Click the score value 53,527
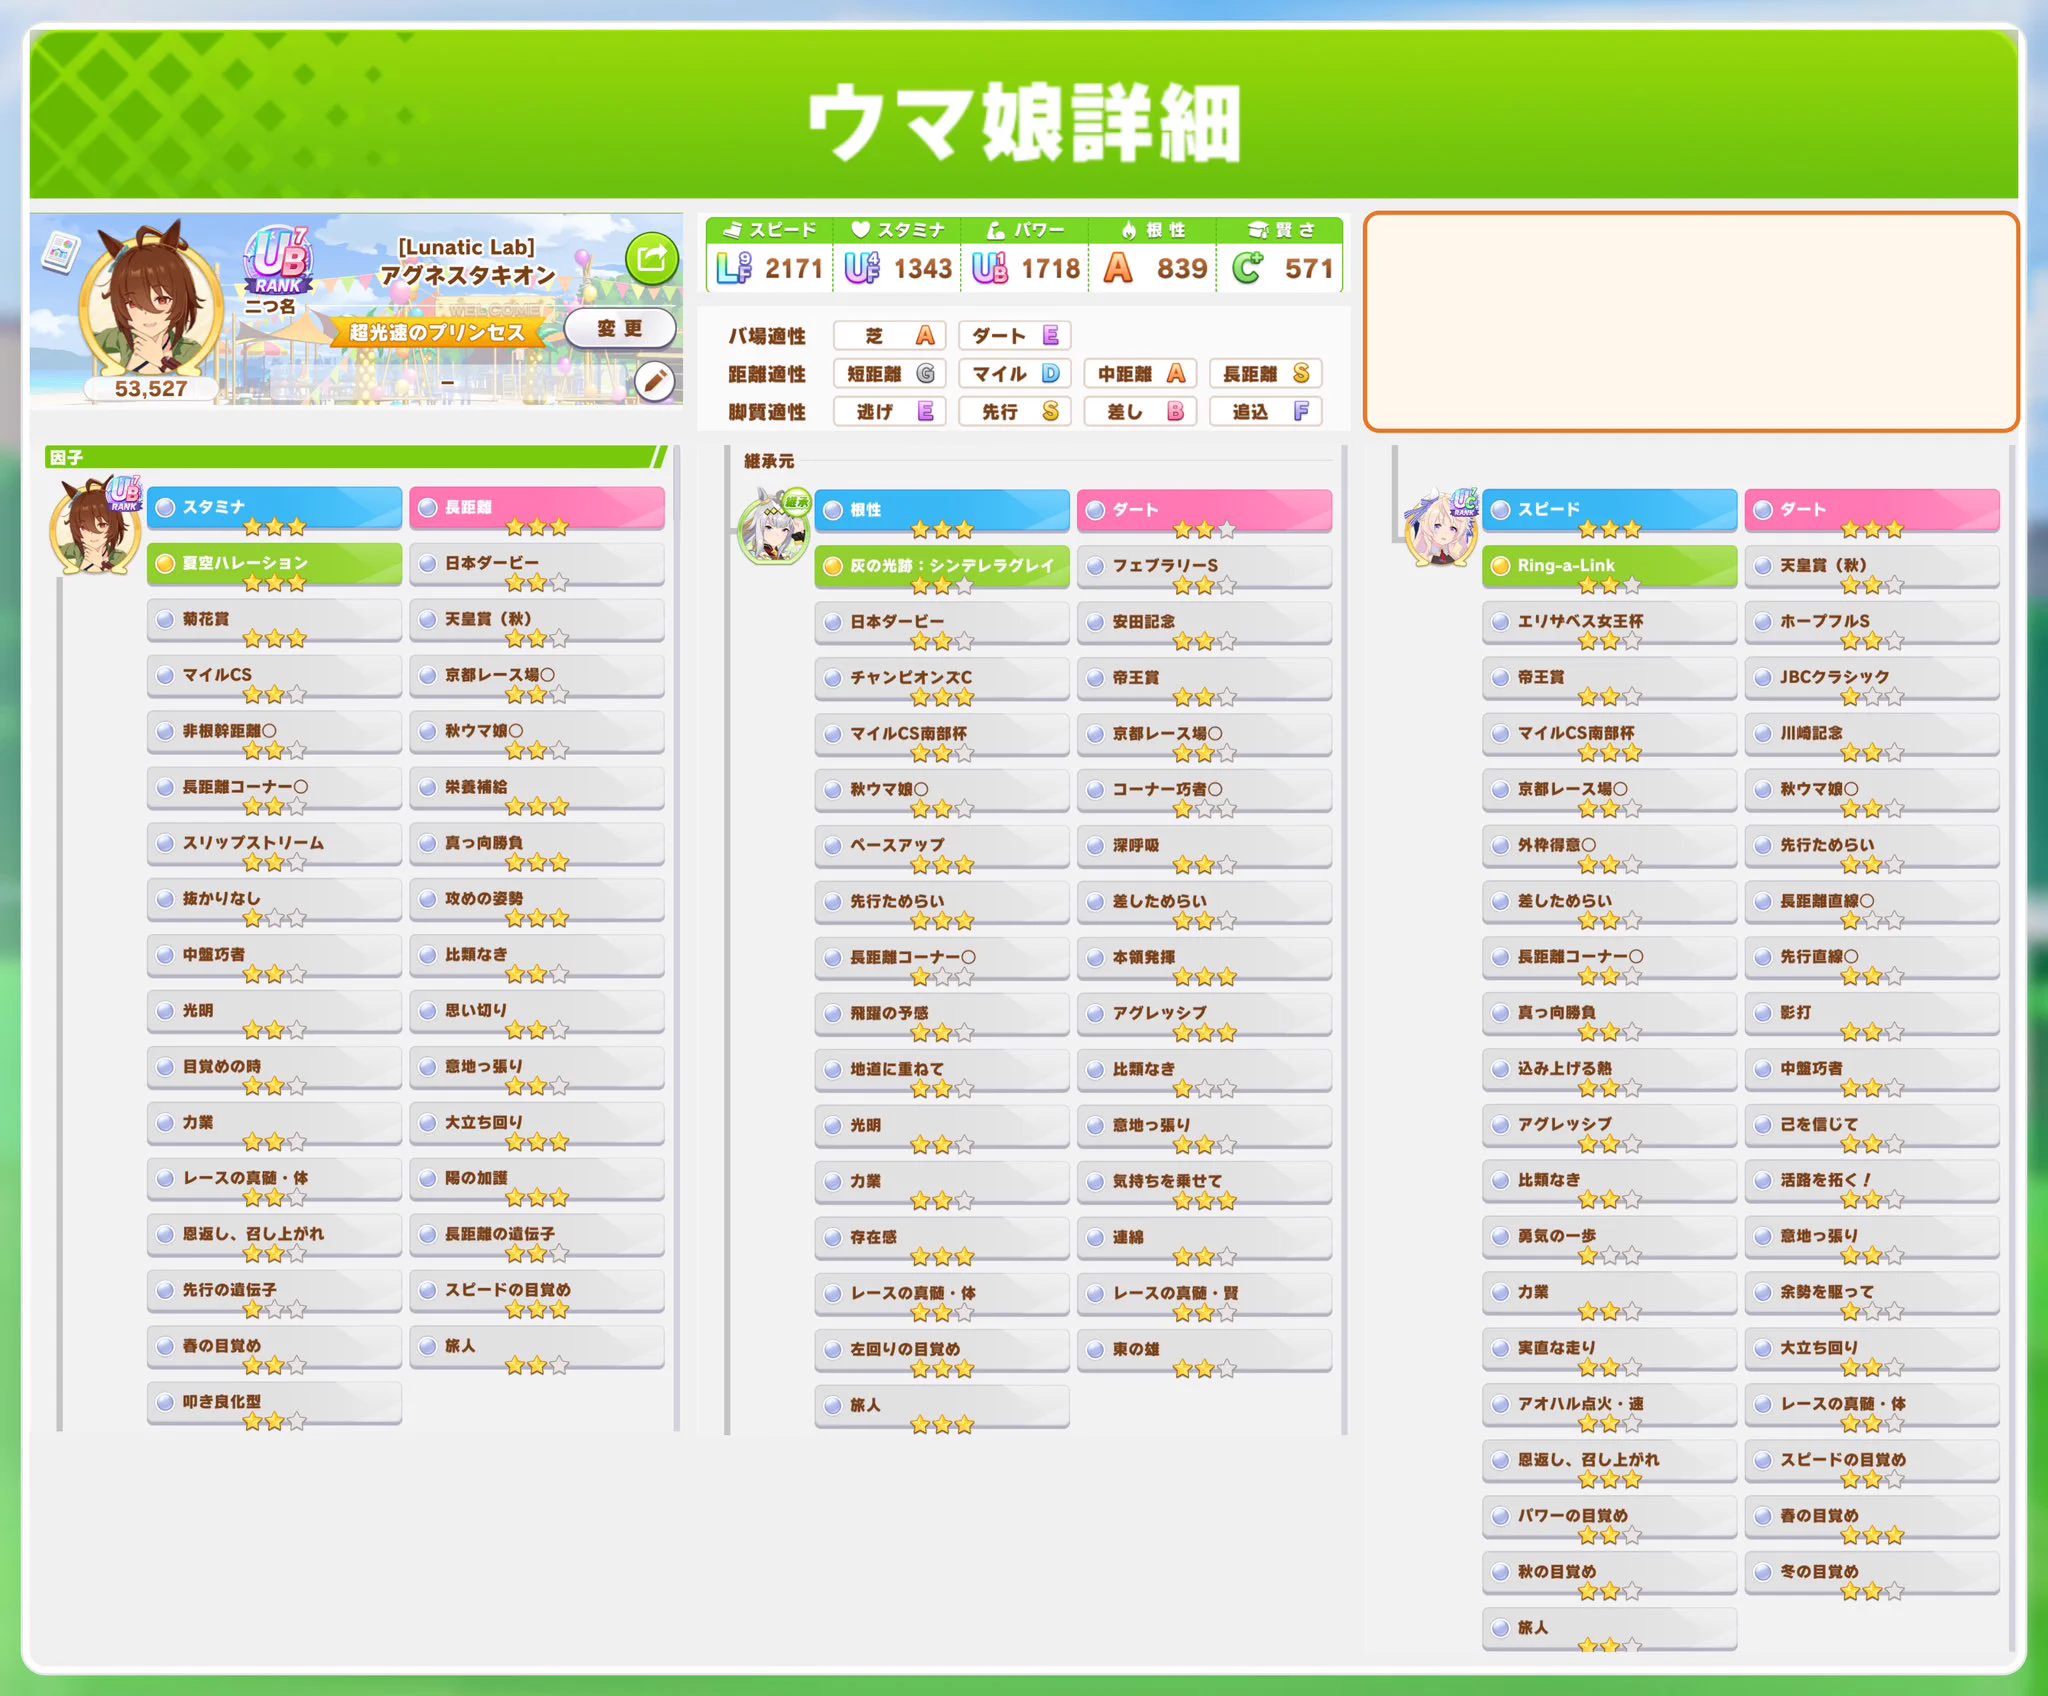The width and height of the screenshot is (2048, 1696). coord(151,389)
